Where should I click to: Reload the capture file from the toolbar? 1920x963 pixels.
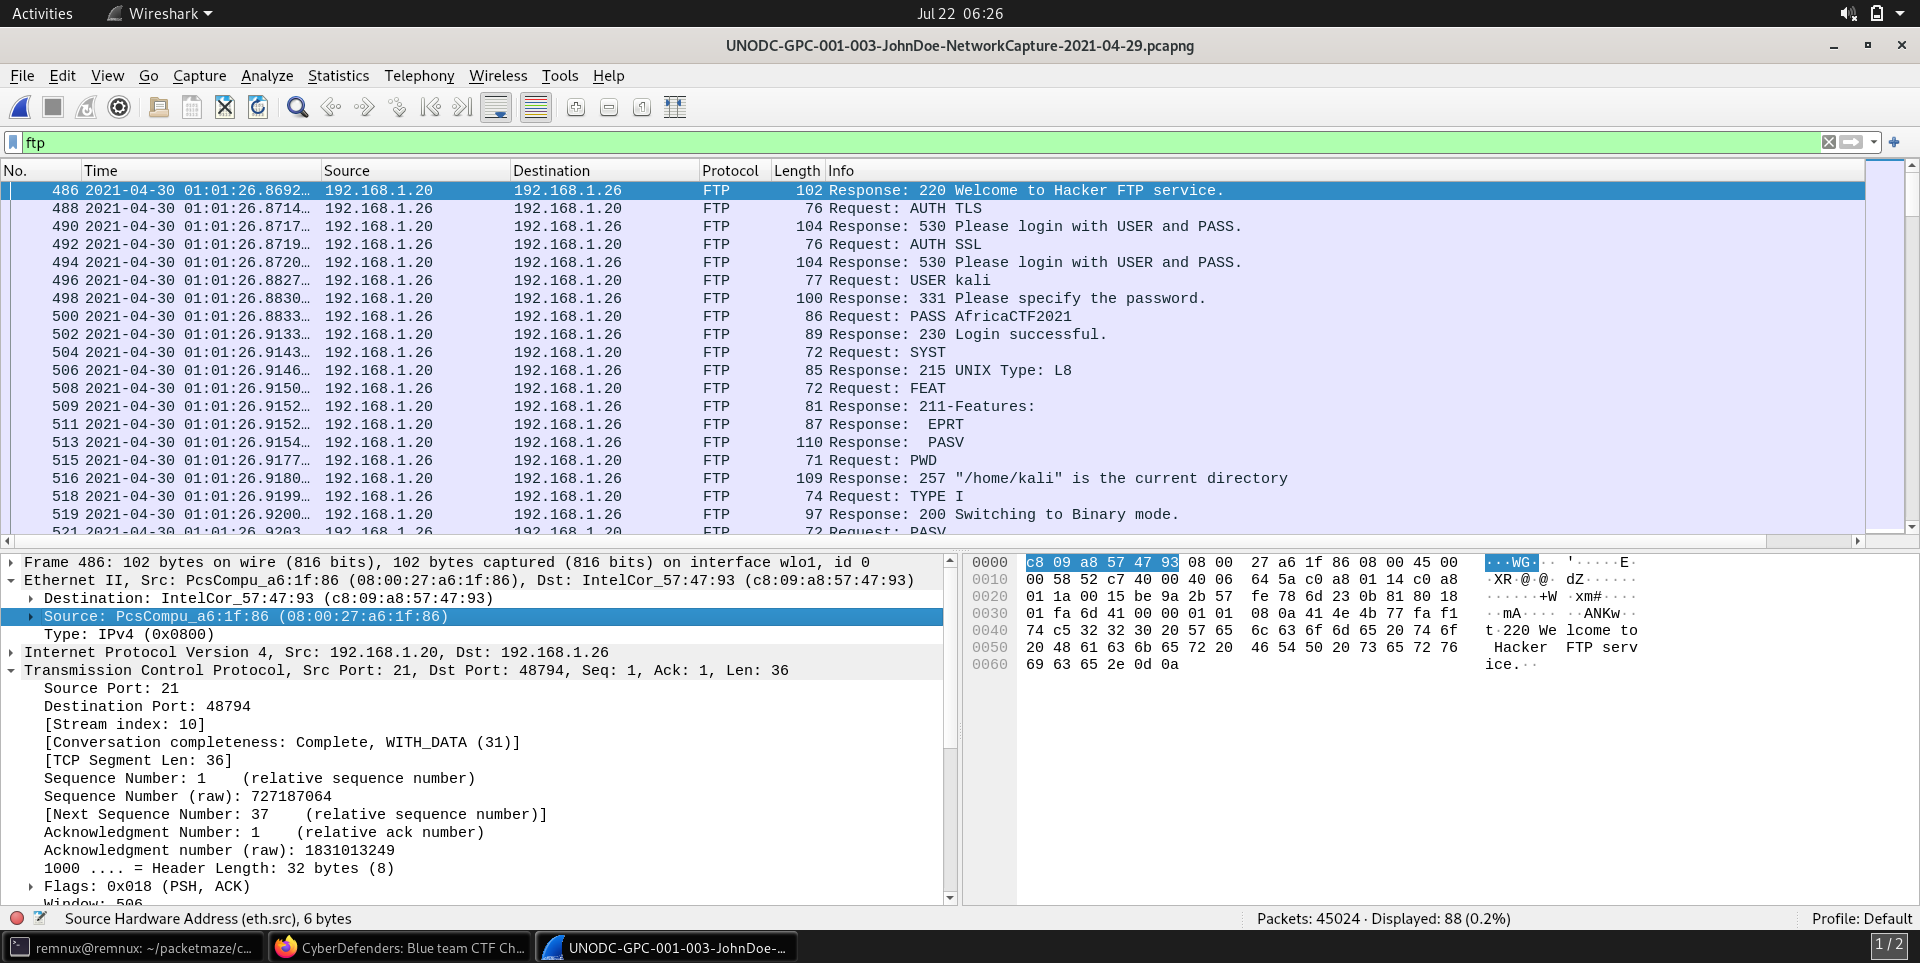point(258,107)
